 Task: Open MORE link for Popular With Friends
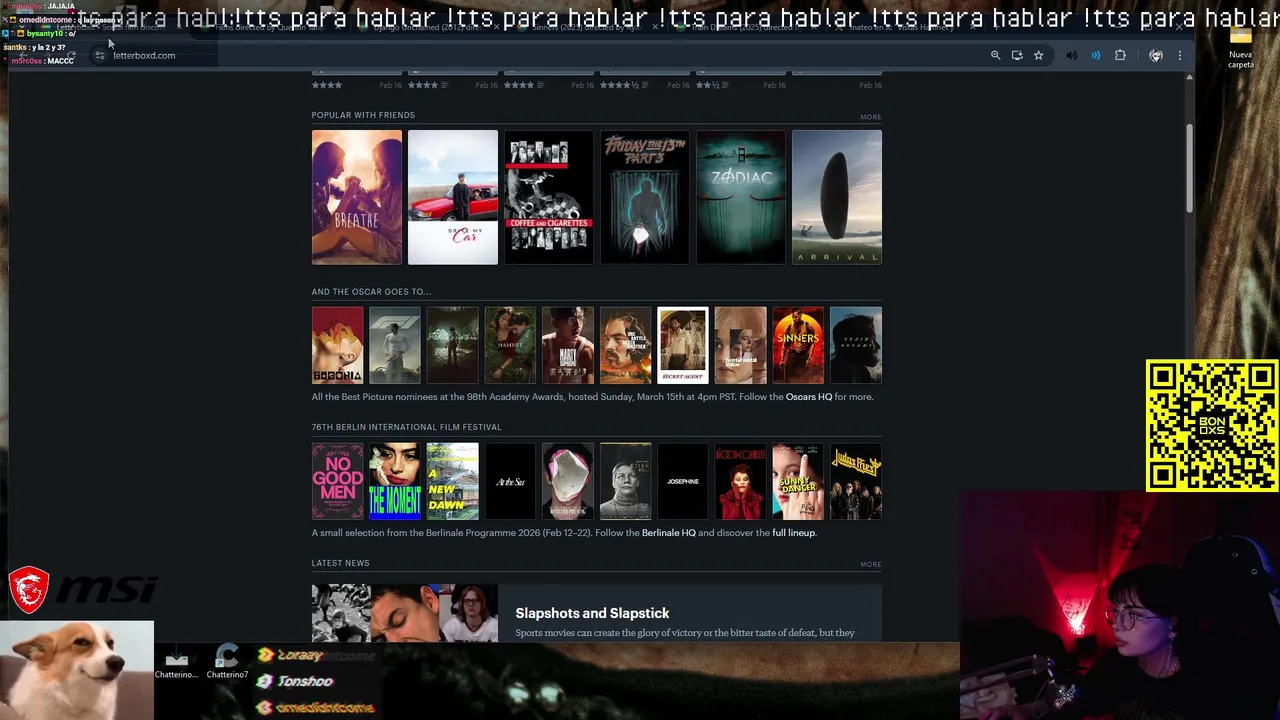pos(870,117)
